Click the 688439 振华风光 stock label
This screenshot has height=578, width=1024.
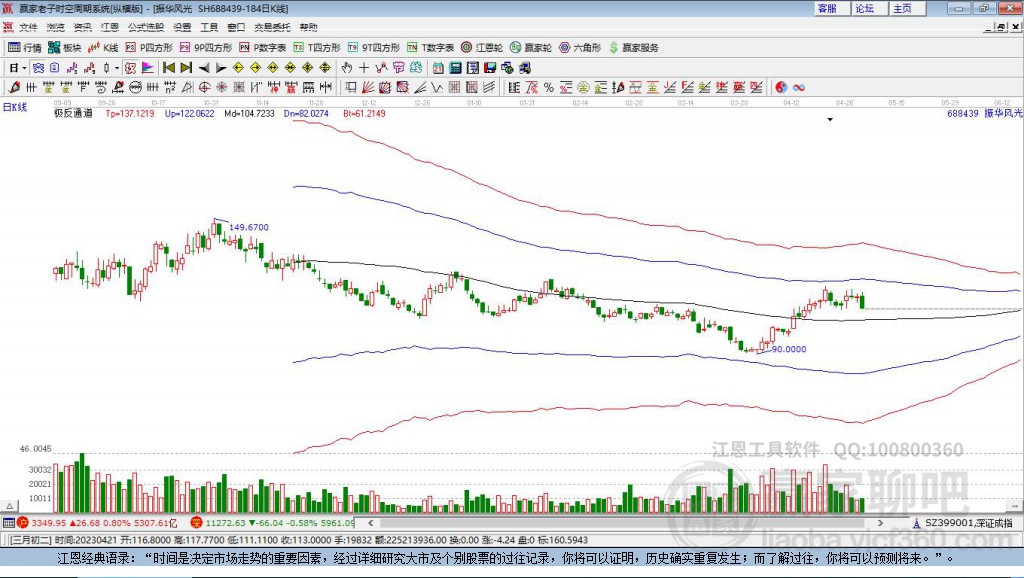[x=985, y=113]
